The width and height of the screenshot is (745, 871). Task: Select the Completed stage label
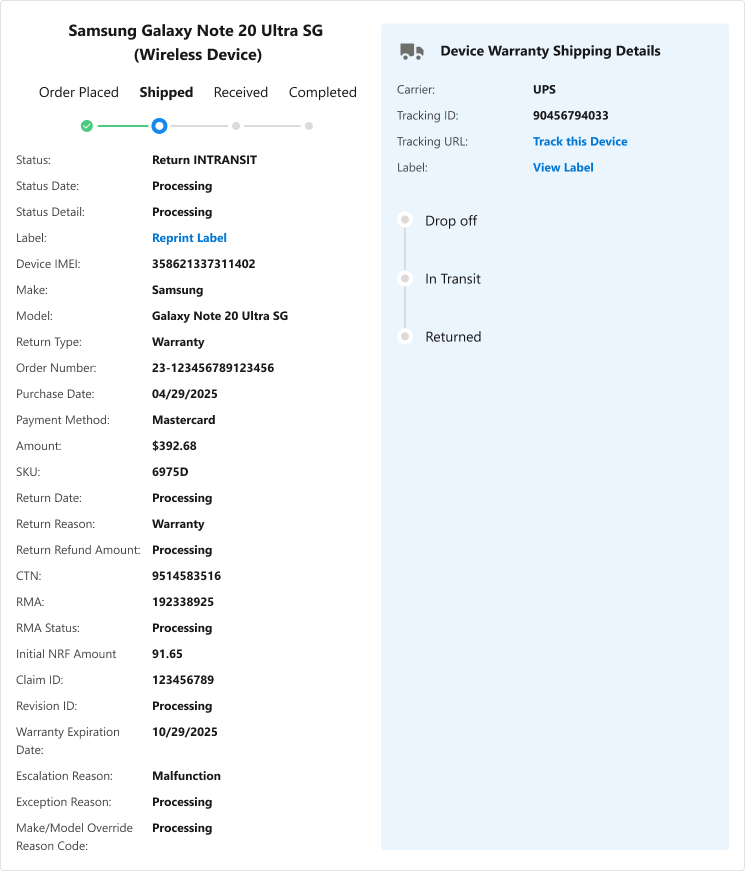323,92
